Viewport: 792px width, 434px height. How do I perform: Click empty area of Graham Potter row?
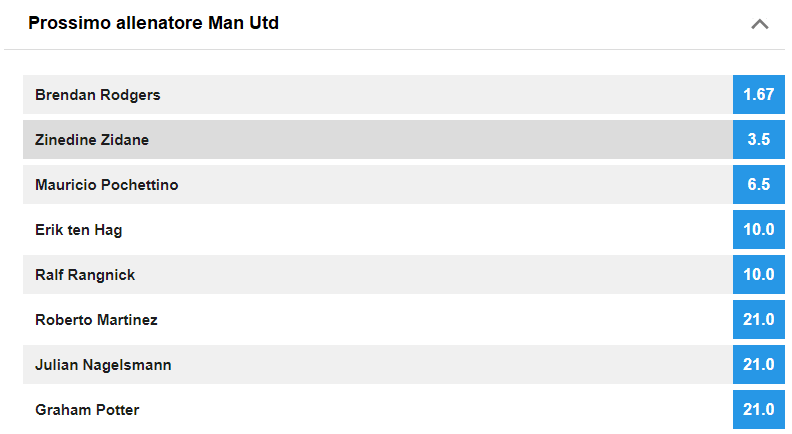click(434, 409)
